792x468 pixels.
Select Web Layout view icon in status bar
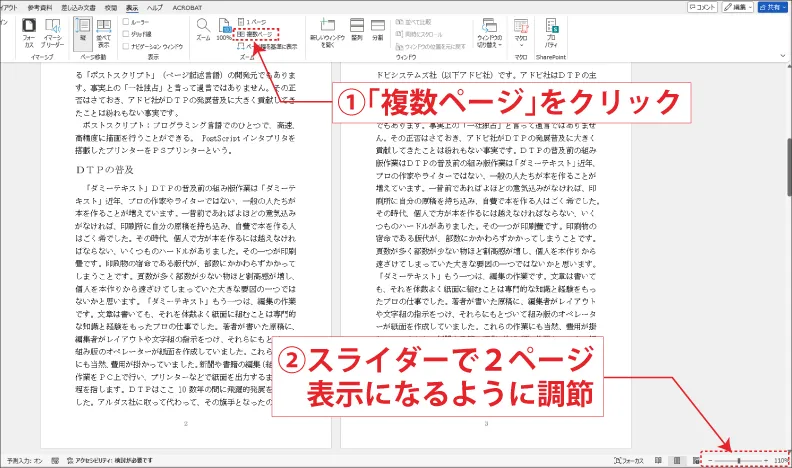(x=696, y=460)
